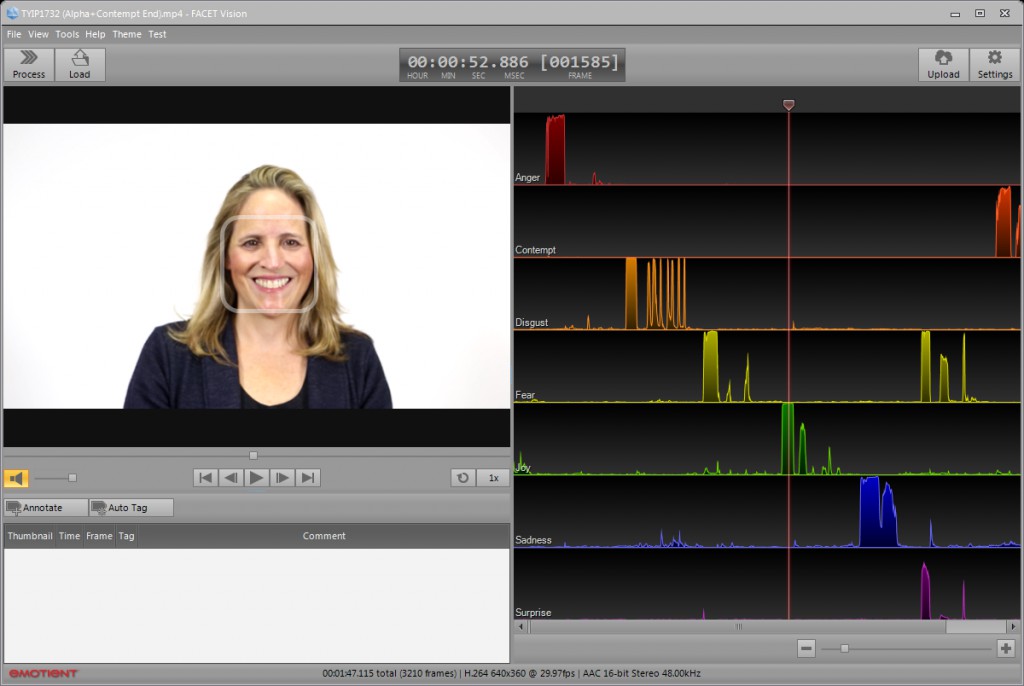Click the Joy track label
Viewport: 1024px width, 686px height.
pyautogui.click(x=522, y=468)
